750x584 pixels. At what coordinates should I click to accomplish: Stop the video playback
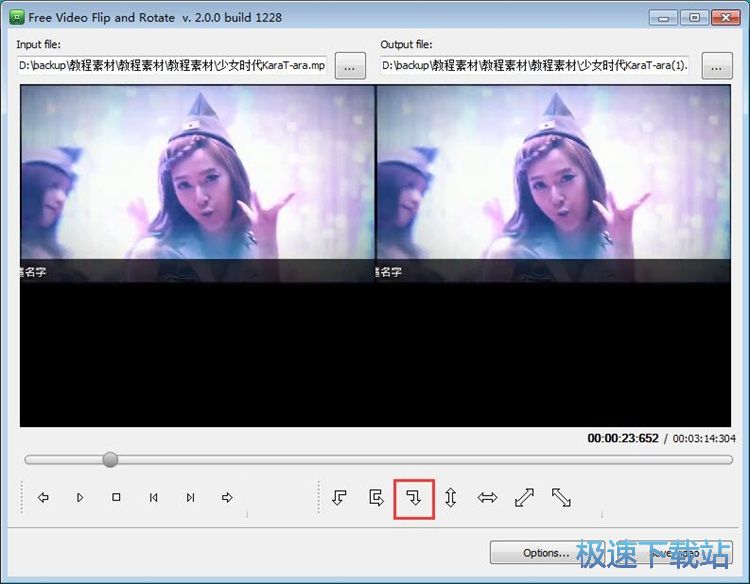pyautogui.click(x=116, y=497)
